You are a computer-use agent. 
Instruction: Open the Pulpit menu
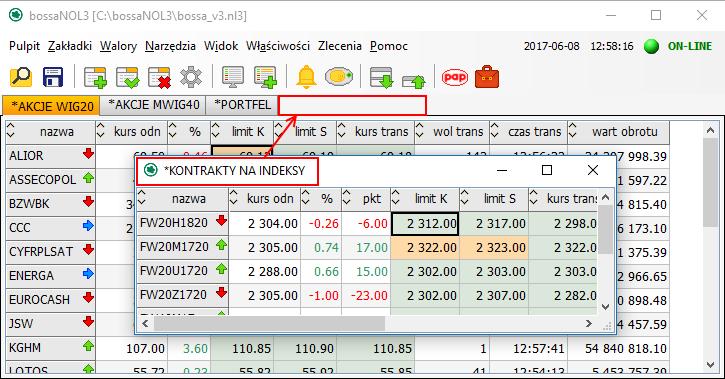(x=25, y=46)
